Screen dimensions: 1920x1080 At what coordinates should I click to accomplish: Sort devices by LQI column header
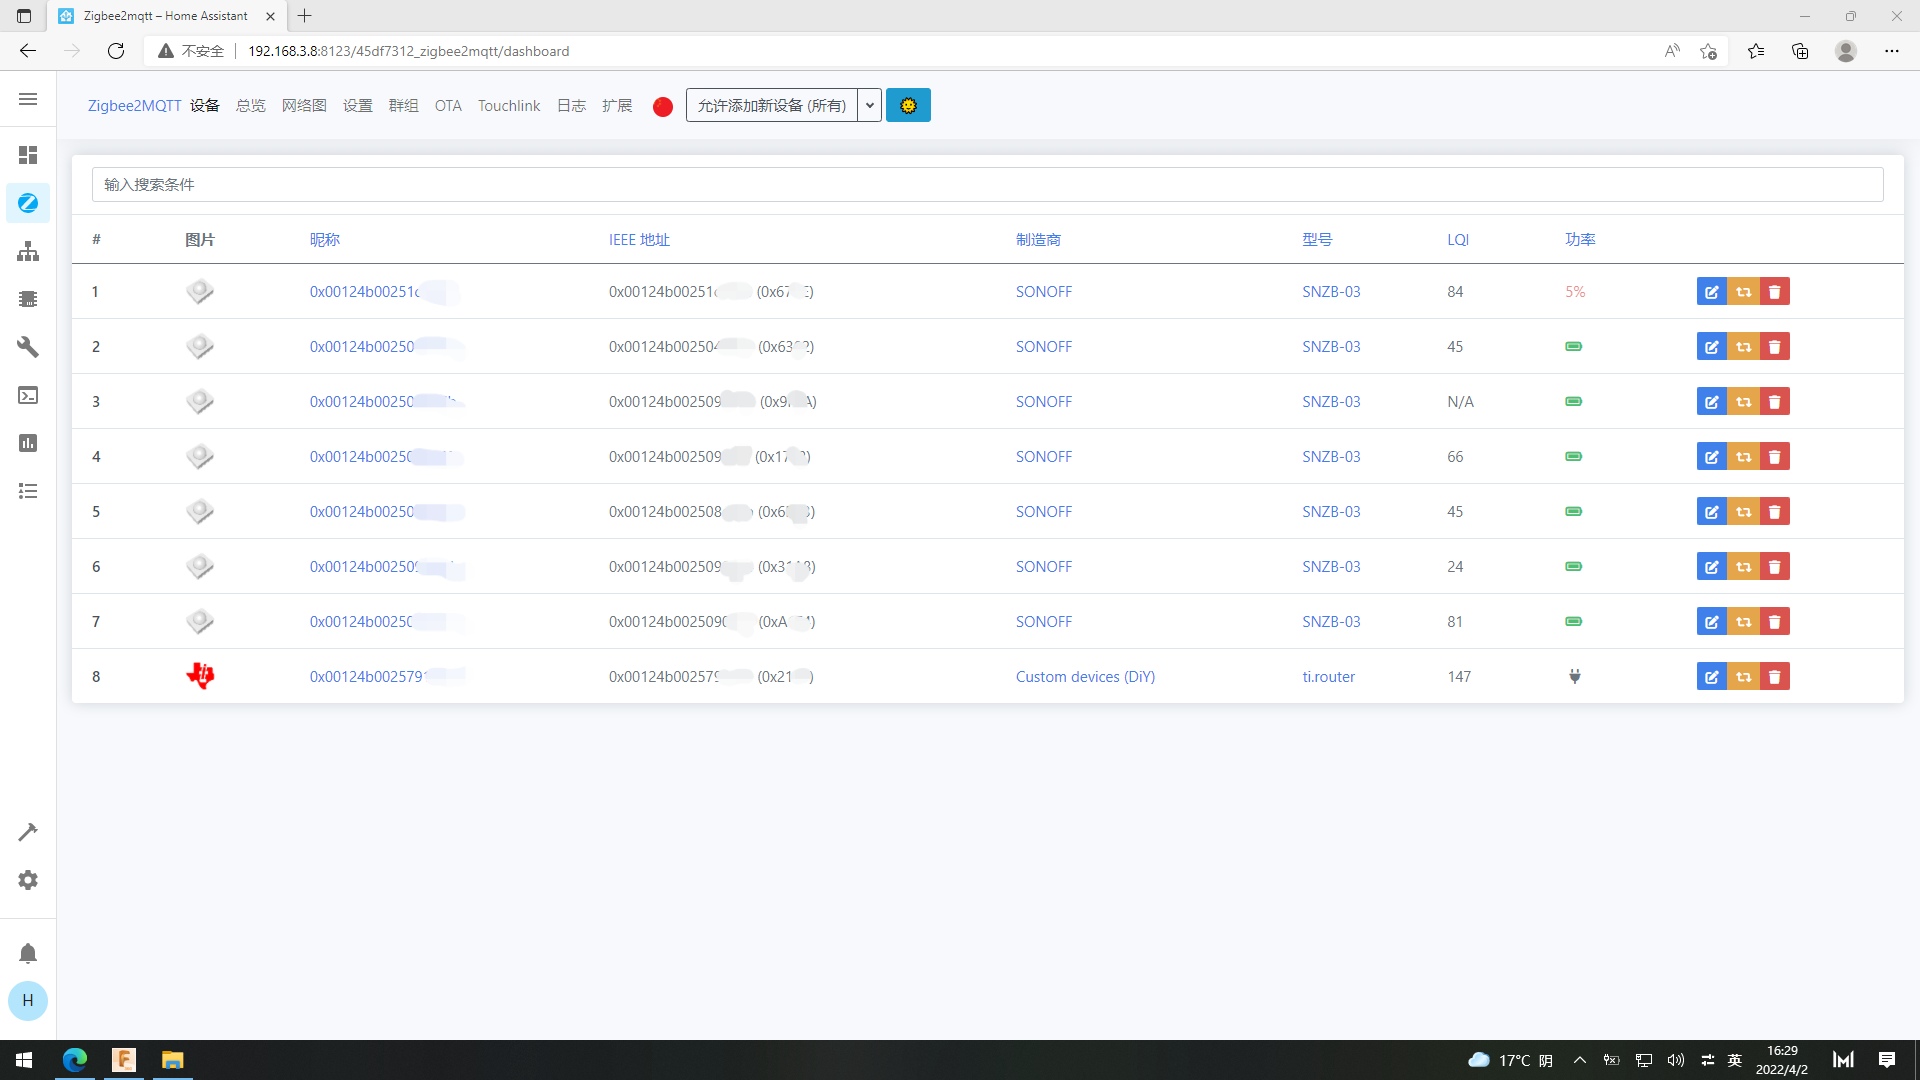click(1458, 240)
